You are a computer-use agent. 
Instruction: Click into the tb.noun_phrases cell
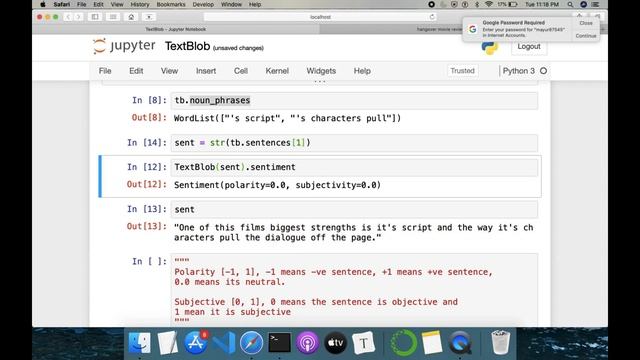click(x=354, y=100)
